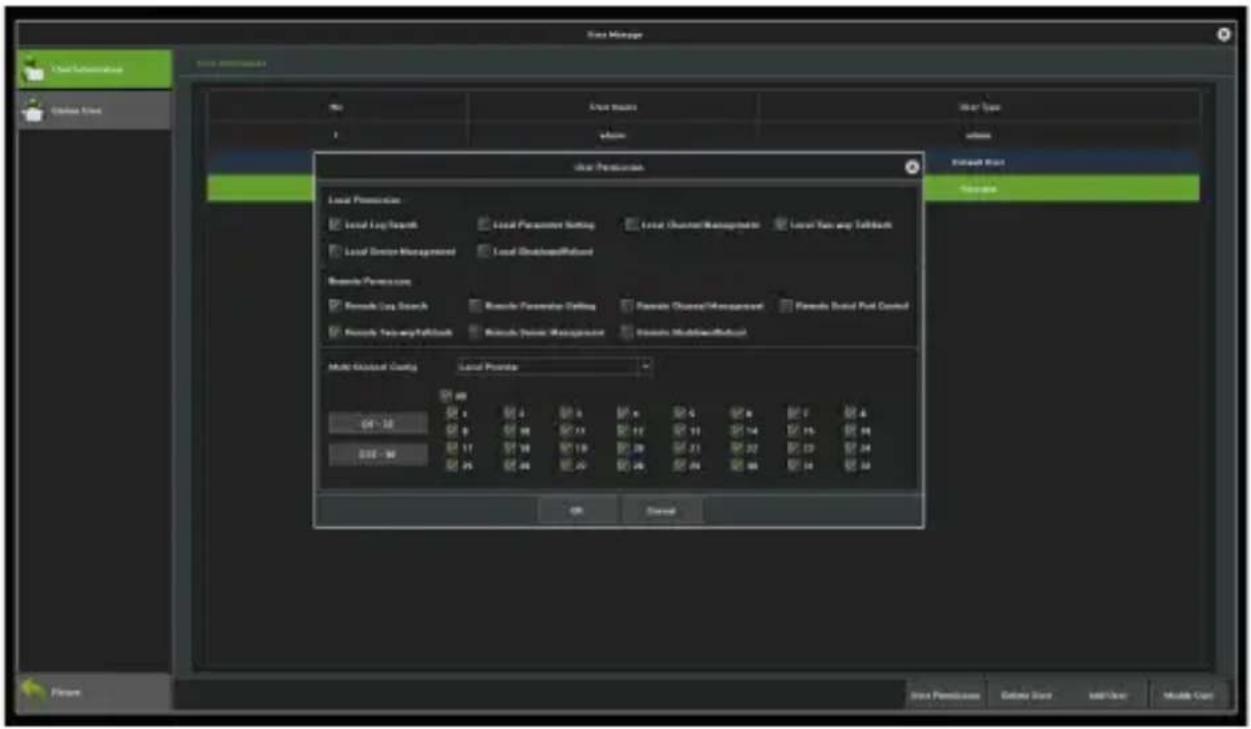Enable Remote Parameter Setting checkbox
This screenshot has height=729, width=1251.
(x=475, y=306)
